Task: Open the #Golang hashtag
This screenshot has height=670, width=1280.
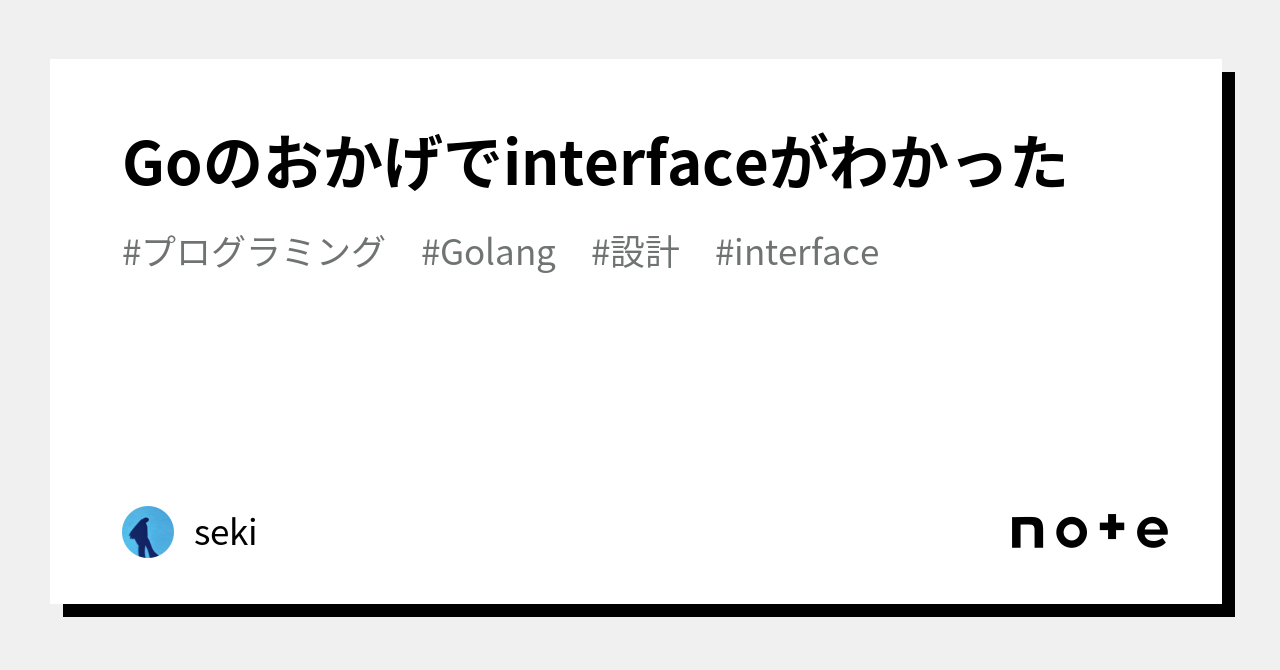Action: pos(488,252)
